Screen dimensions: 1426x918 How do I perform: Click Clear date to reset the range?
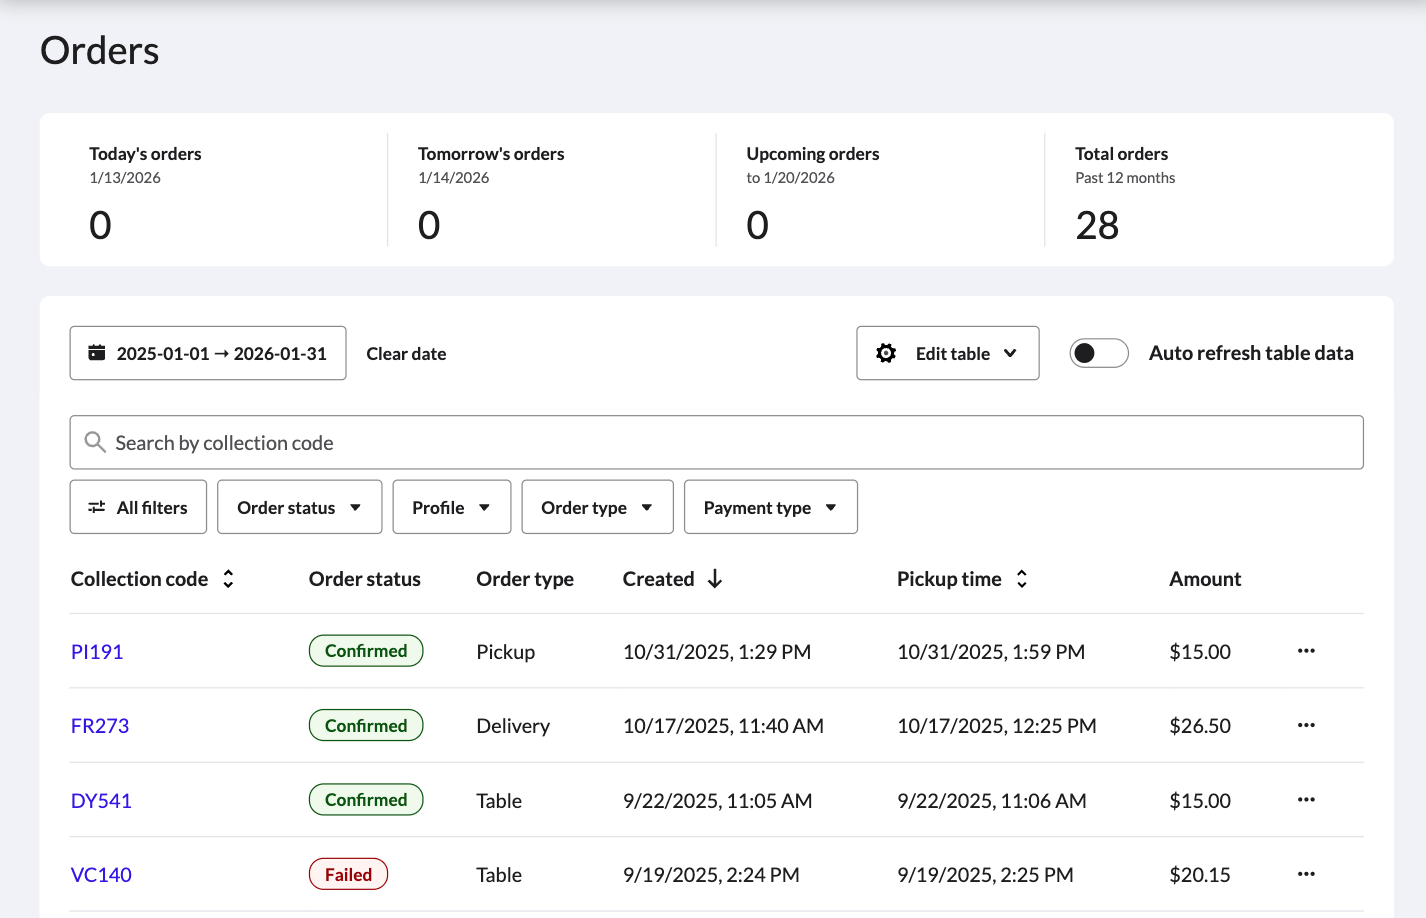tap(406, 353)
